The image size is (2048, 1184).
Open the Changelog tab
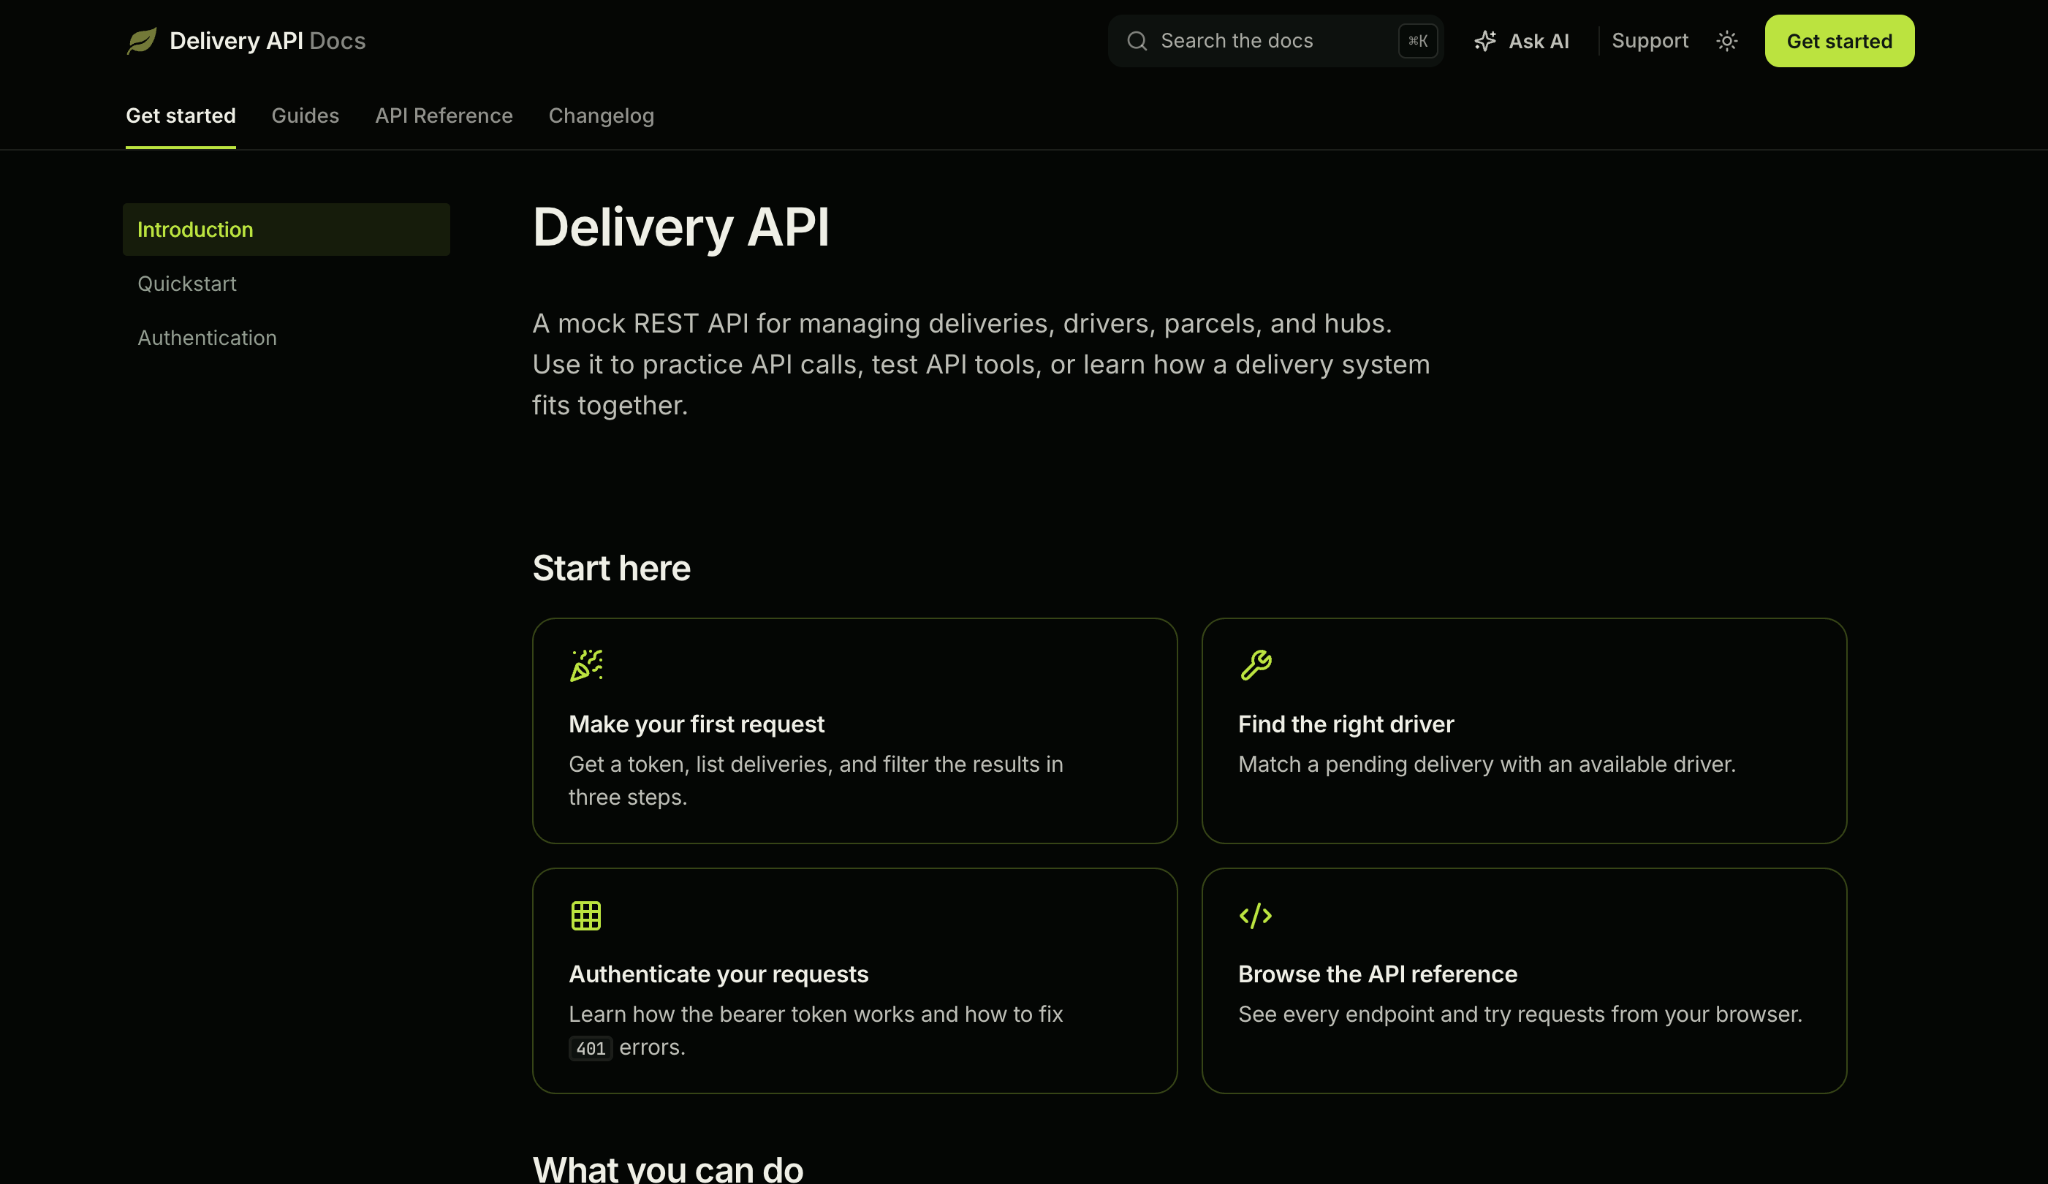(x=601, y=116)
